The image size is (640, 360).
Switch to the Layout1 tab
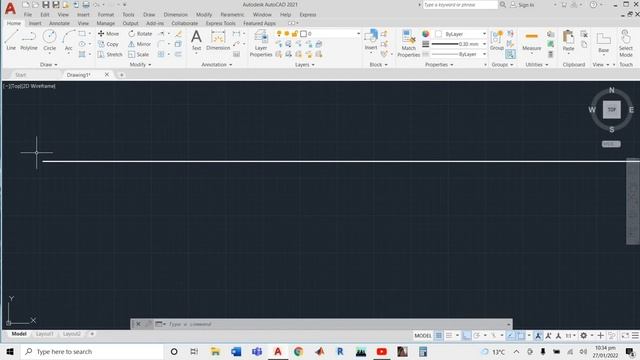click(44, 334)
